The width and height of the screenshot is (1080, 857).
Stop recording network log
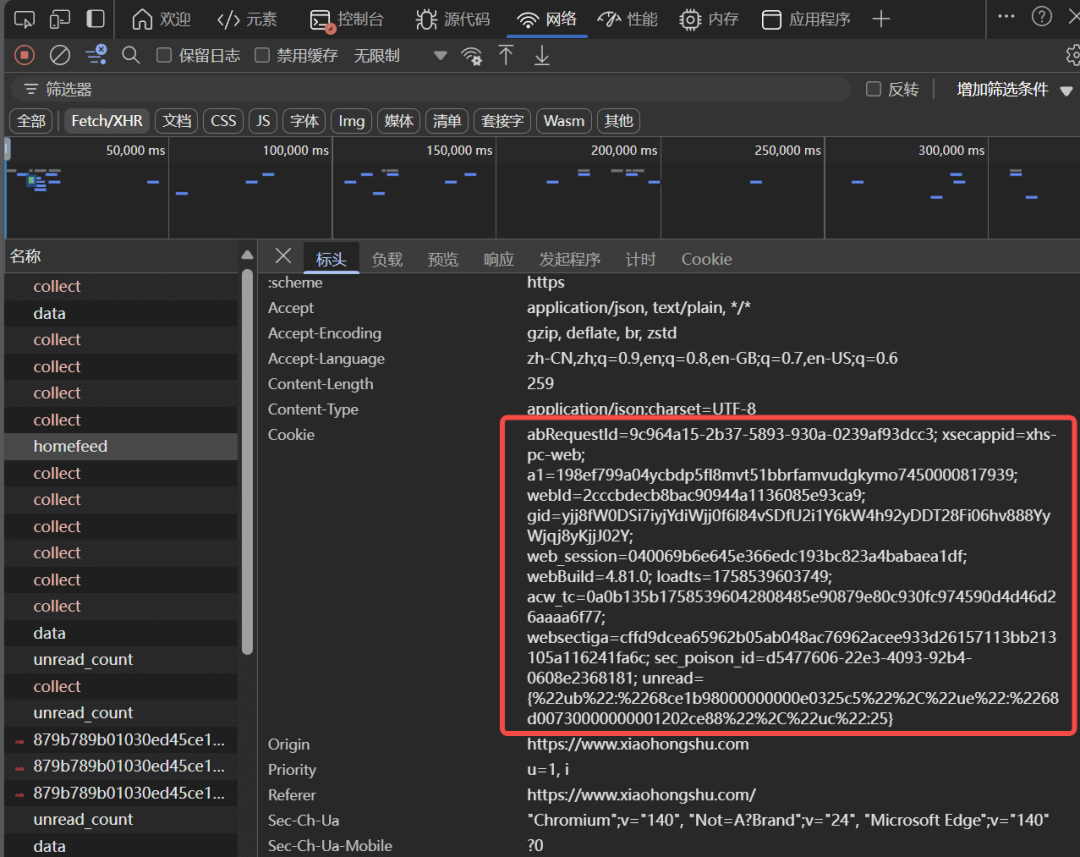[25, 56]
